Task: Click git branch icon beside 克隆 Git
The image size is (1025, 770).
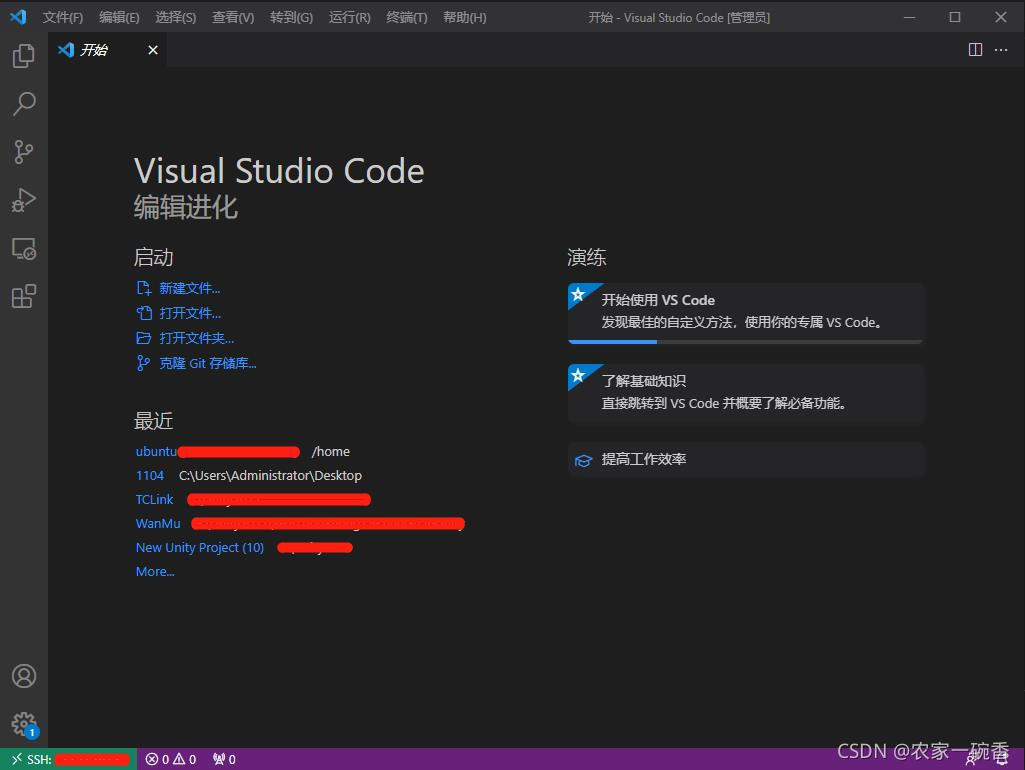Action: (x=143, y=363)
